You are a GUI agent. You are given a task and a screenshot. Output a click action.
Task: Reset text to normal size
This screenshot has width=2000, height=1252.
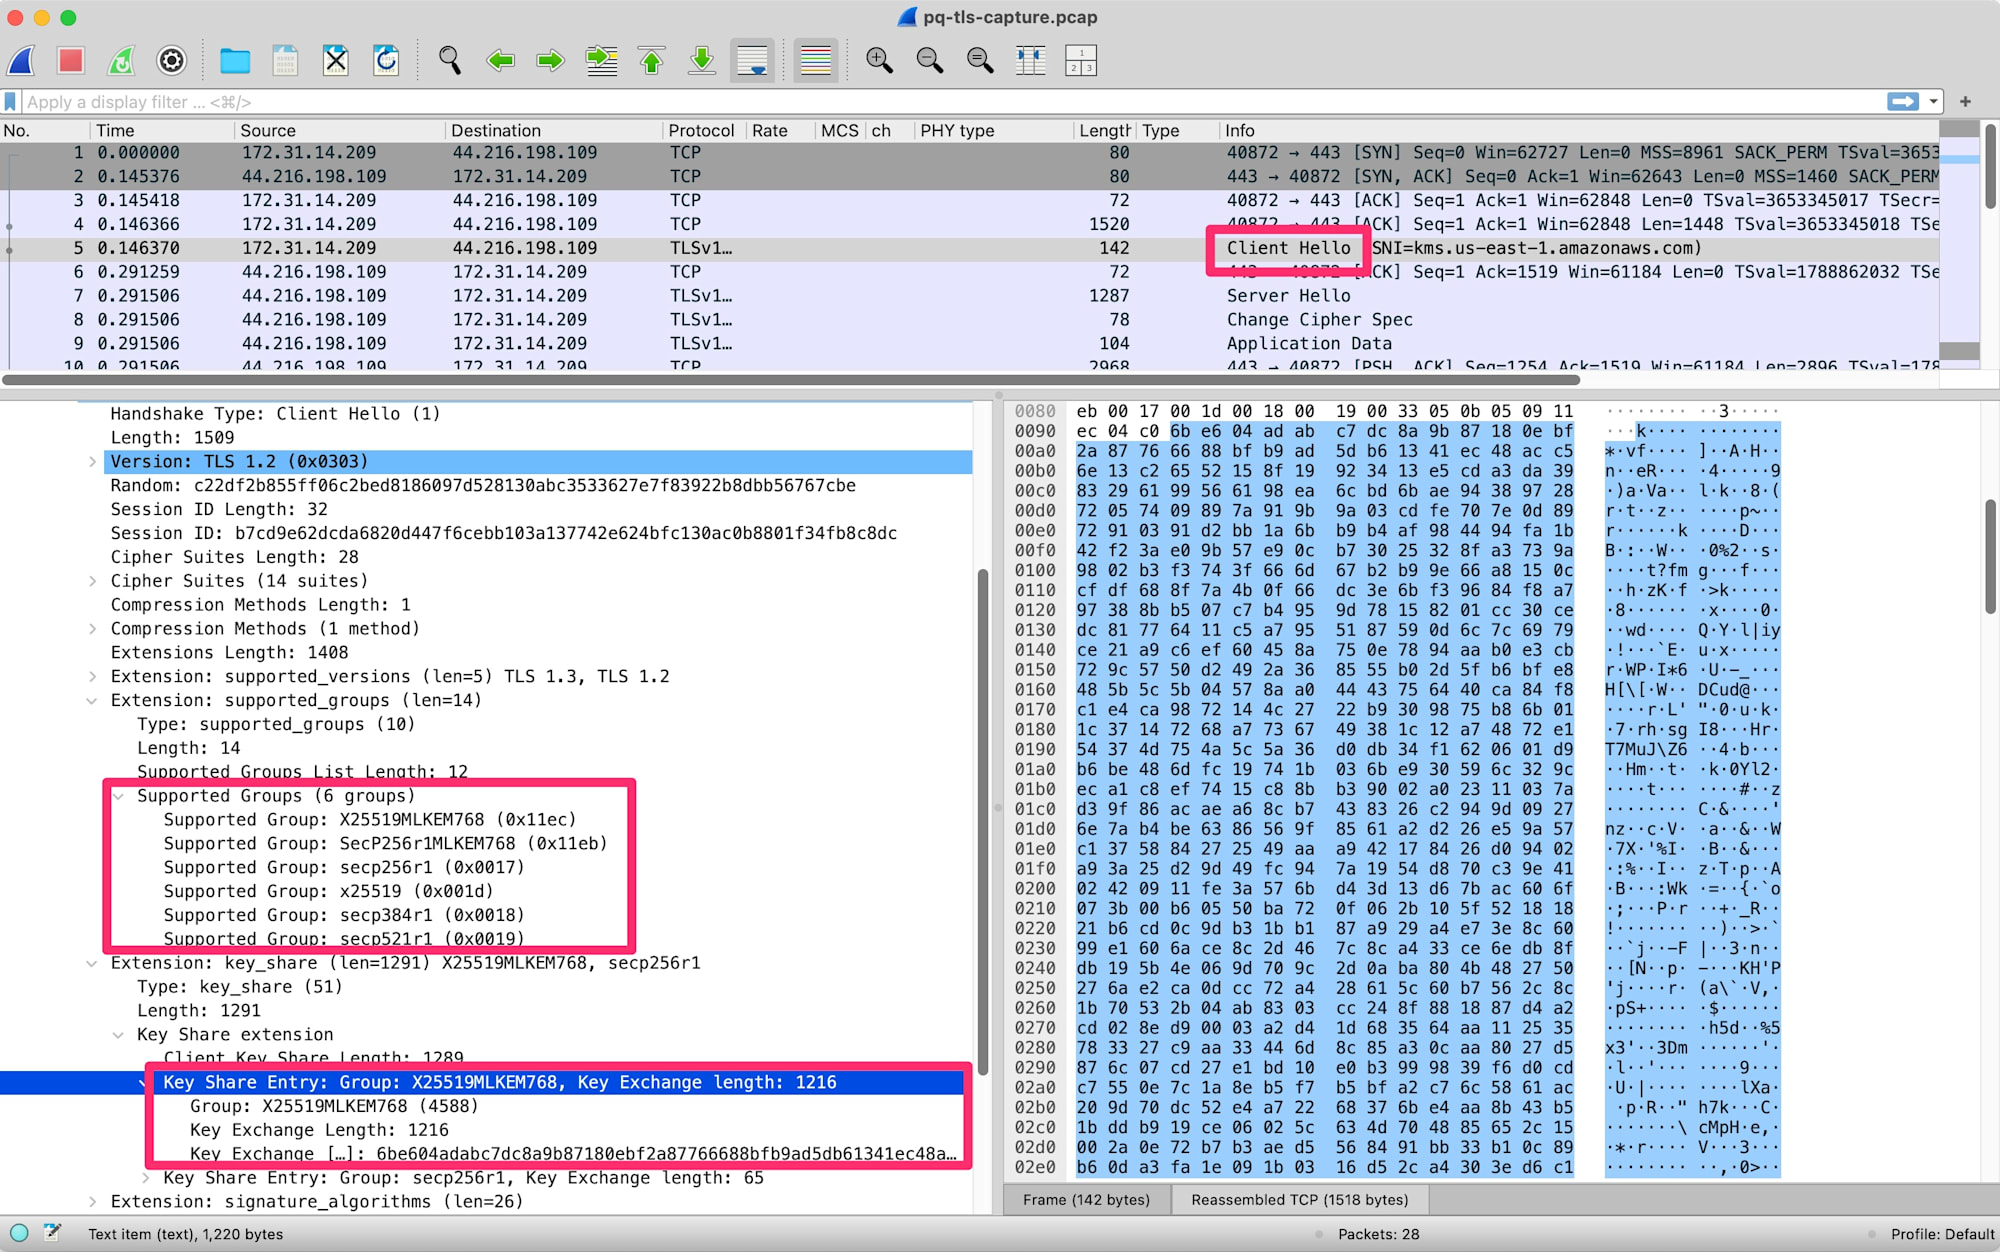coord(980,61)
